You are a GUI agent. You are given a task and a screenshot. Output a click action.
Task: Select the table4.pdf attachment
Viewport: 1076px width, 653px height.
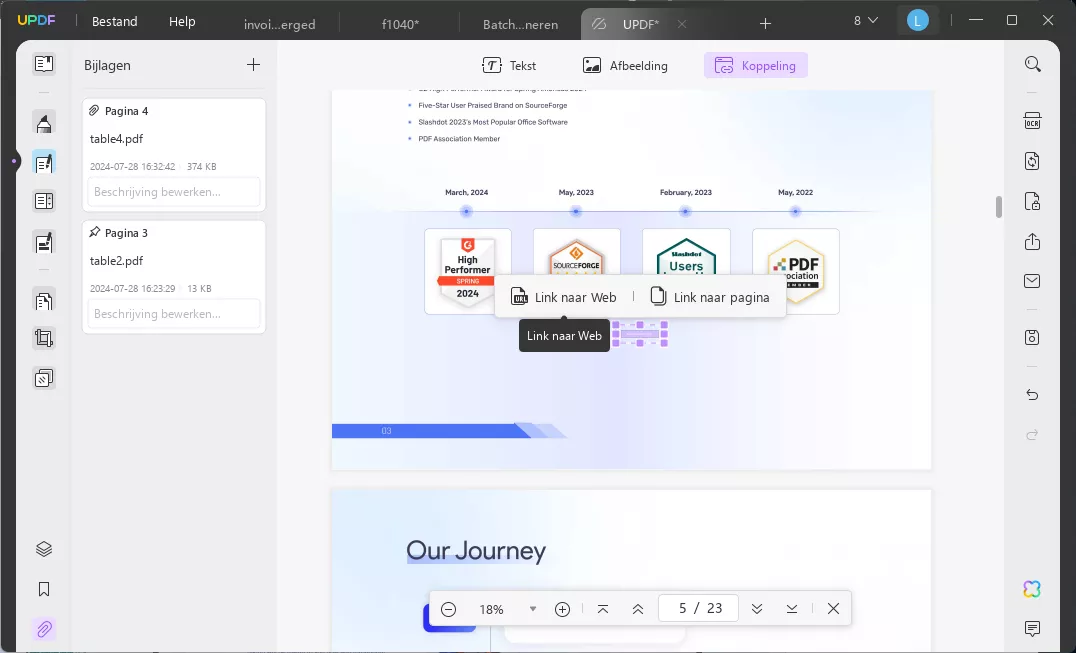117,139
